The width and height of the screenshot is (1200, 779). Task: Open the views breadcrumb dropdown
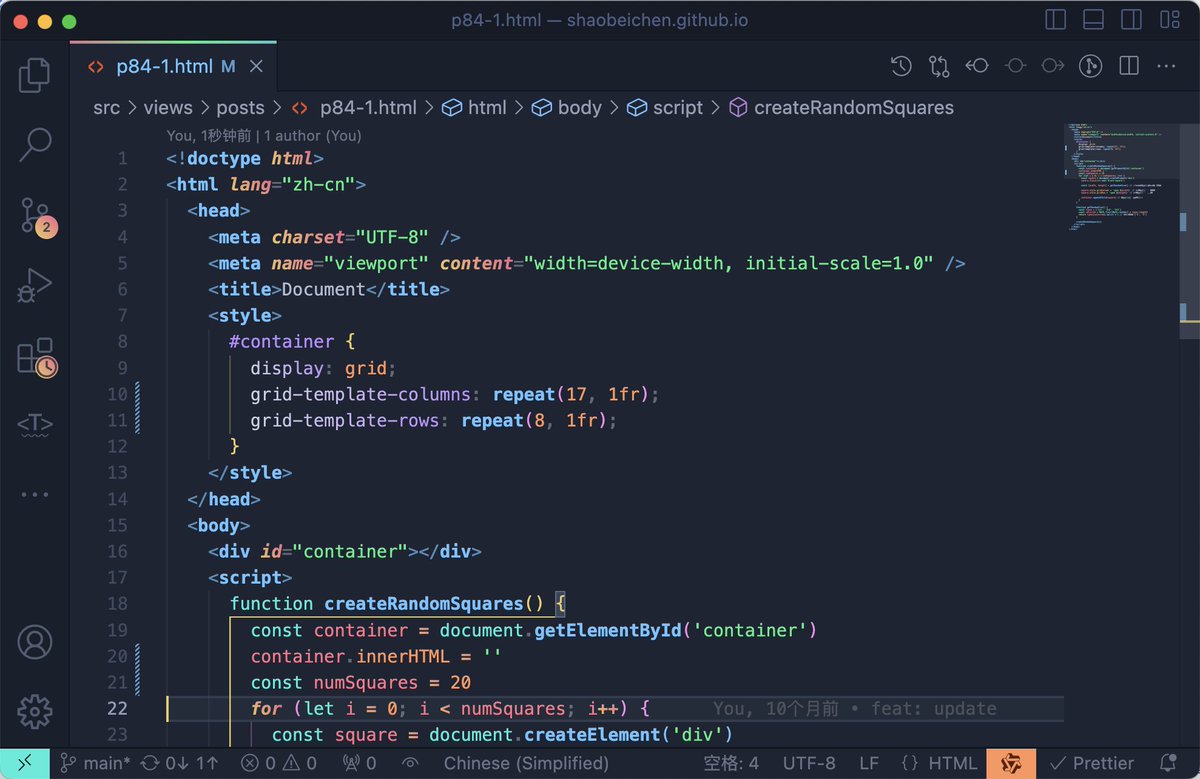[x=168, y=107]
